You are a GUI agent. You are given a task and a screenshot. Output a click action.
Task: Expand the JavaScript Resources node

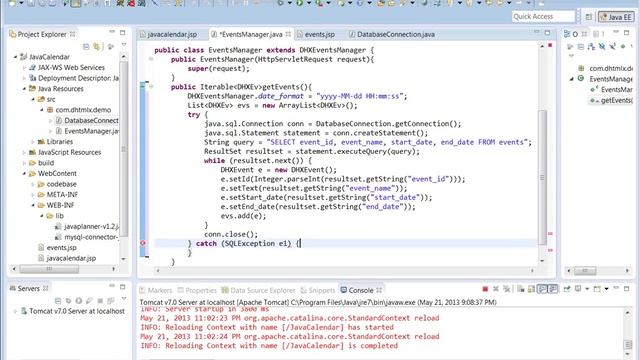pos(24,152)
